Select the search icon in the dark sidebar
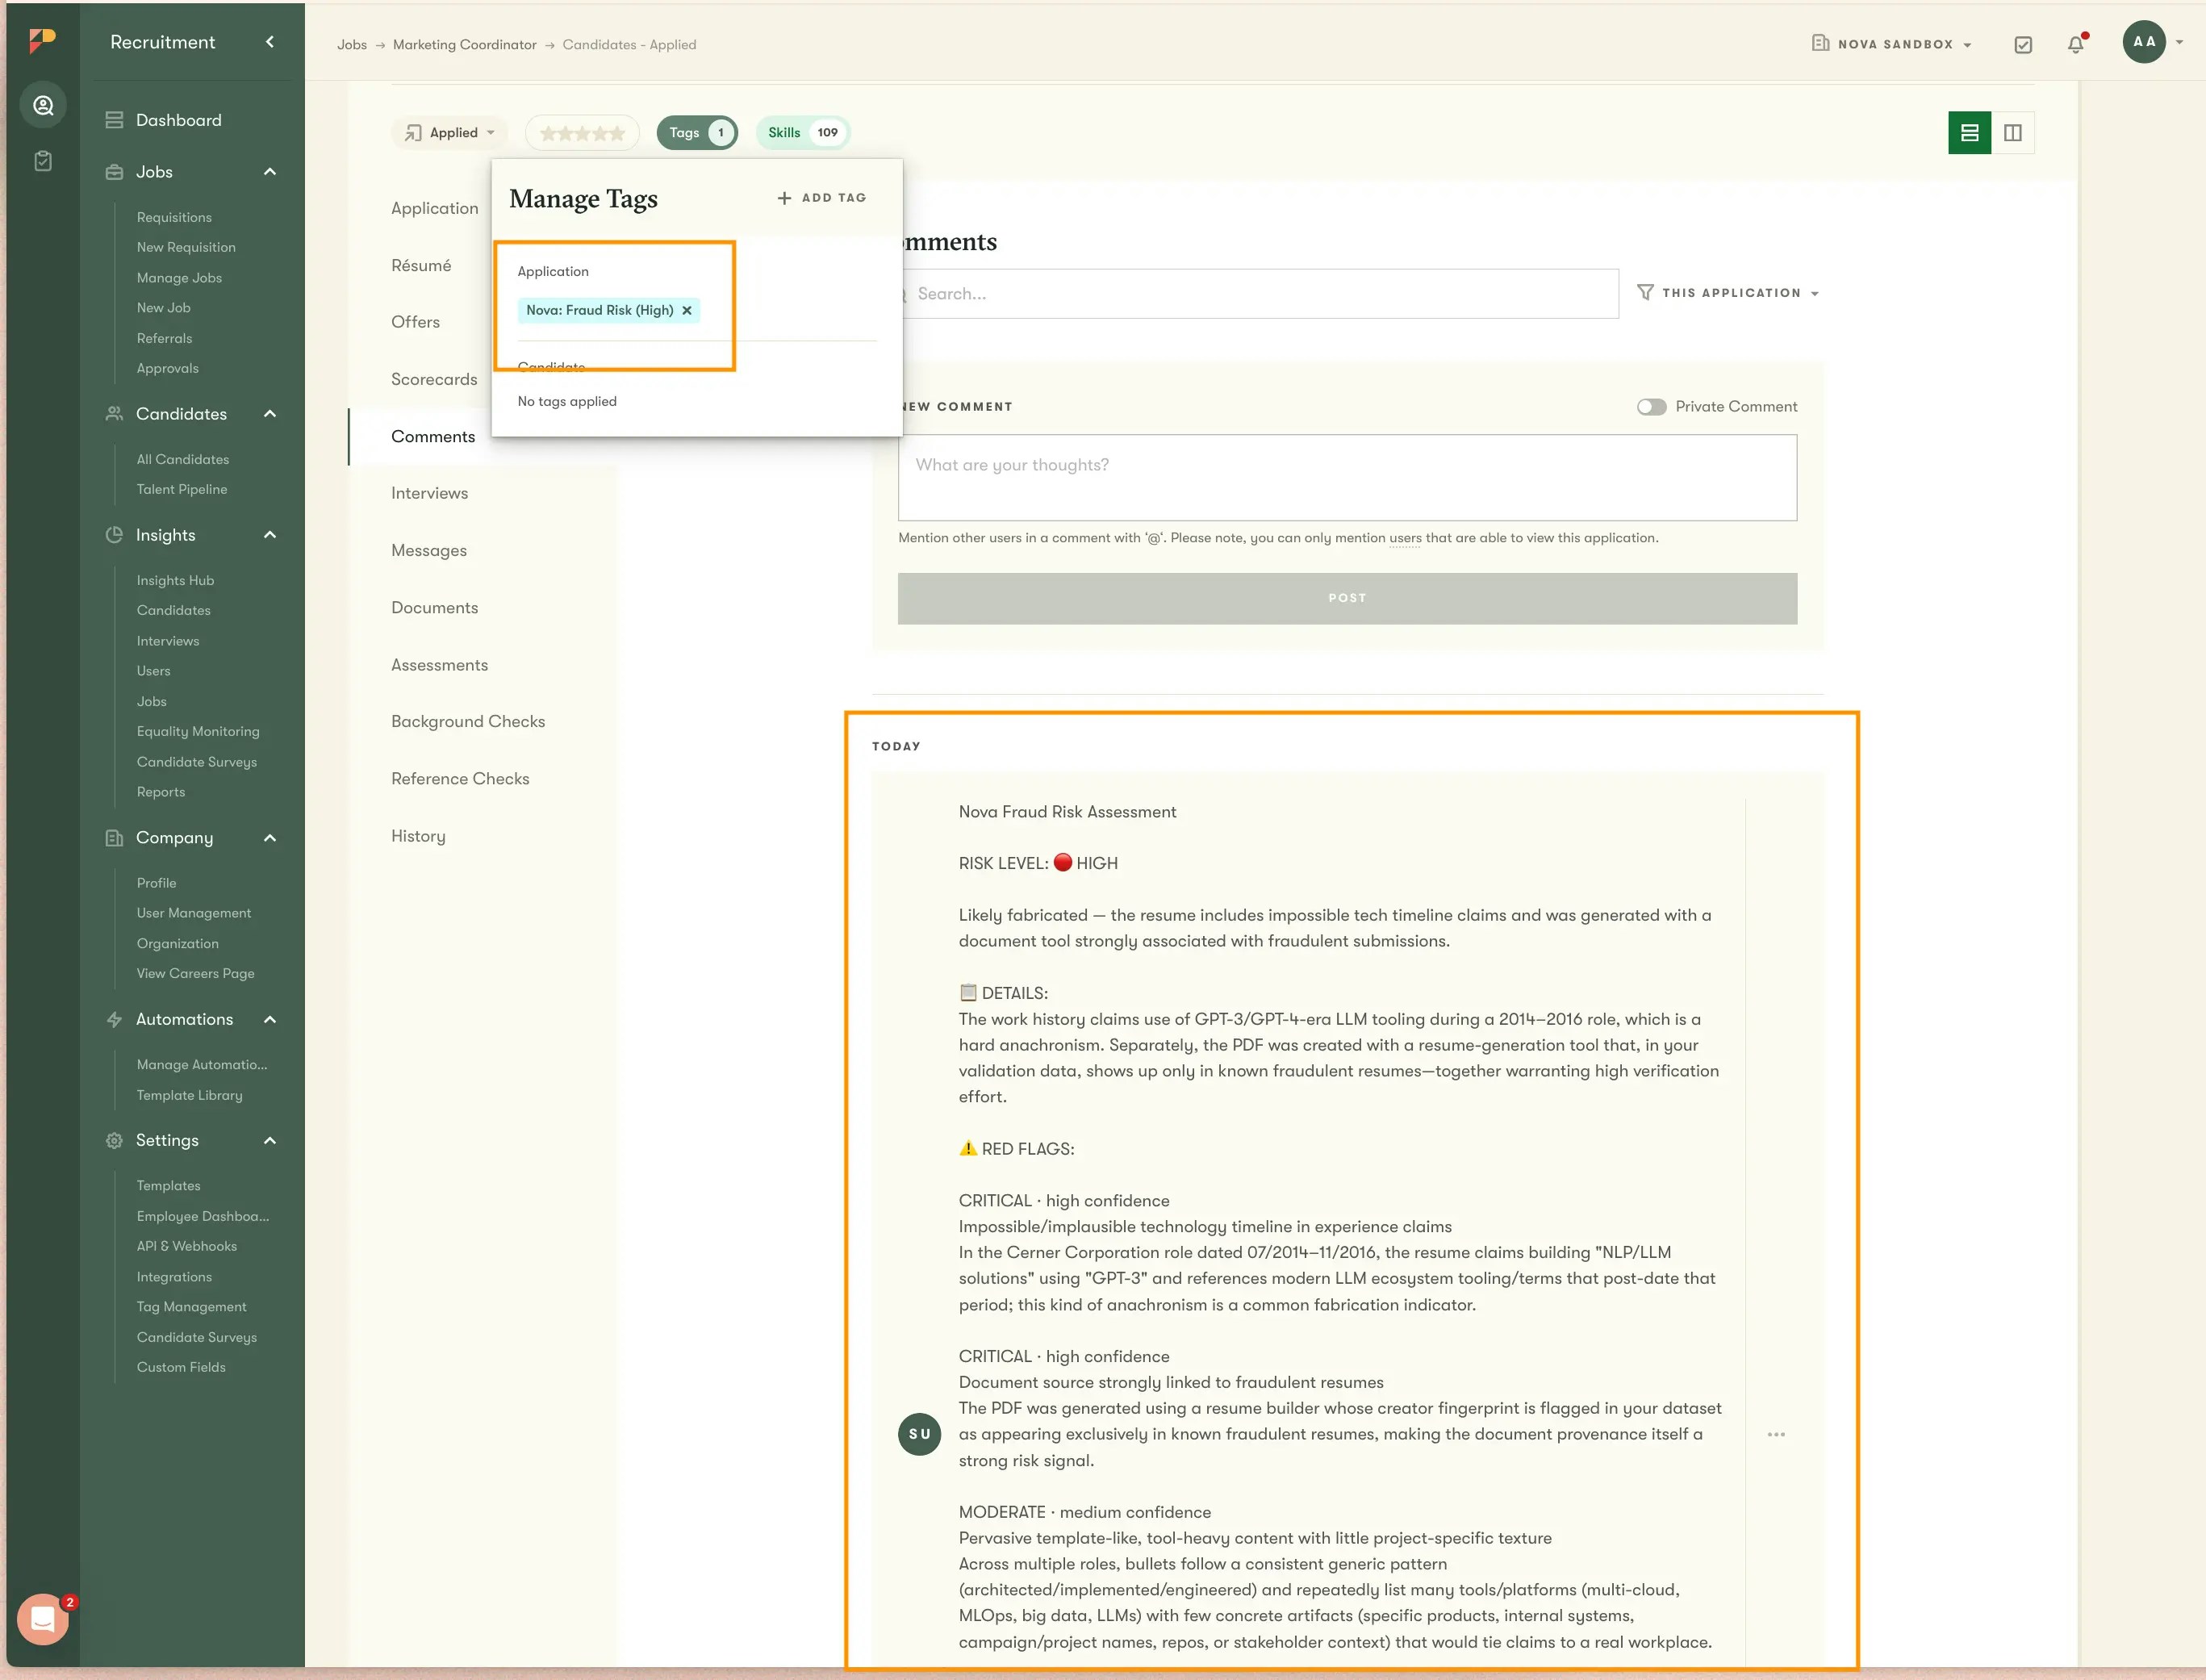2206x1680 pixels. tap(44, 104)
